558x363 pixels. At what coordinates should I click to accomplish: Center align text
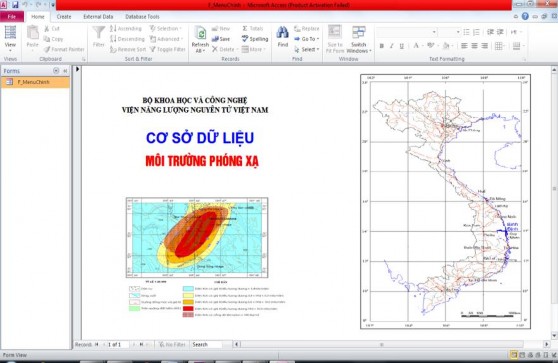(x=474, y=46)
